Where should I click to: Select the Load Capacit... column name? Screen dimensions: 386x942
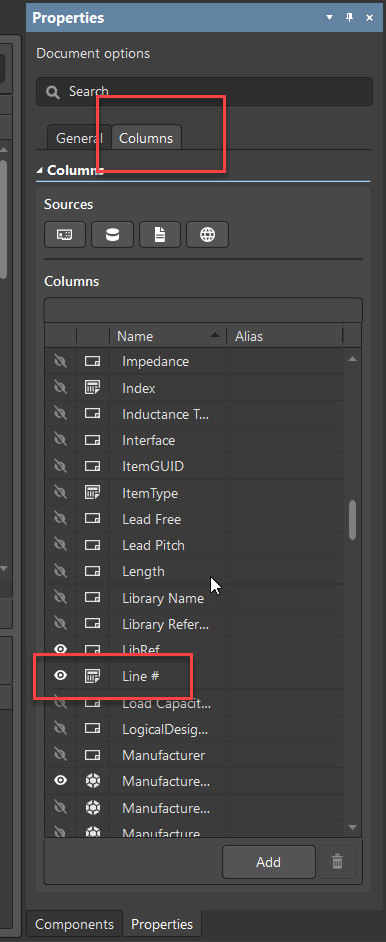pyautogui.click(x=166, y=703)
